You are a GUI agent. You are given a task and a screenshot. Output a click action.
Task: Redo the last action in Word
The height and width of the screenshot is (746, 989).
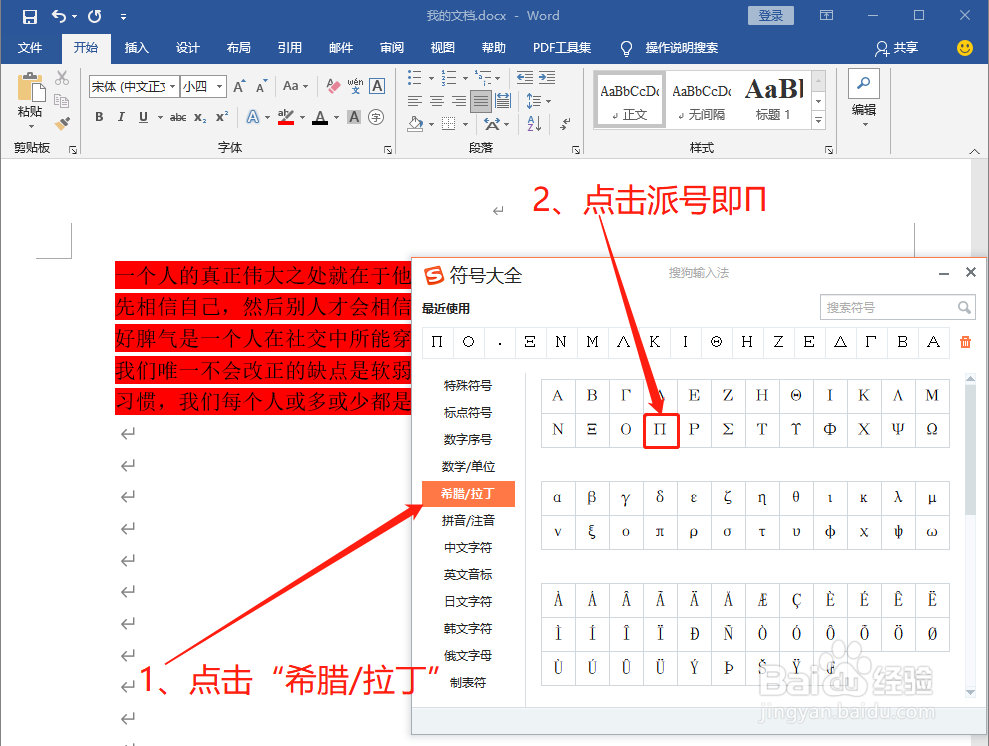click(95, 16)
